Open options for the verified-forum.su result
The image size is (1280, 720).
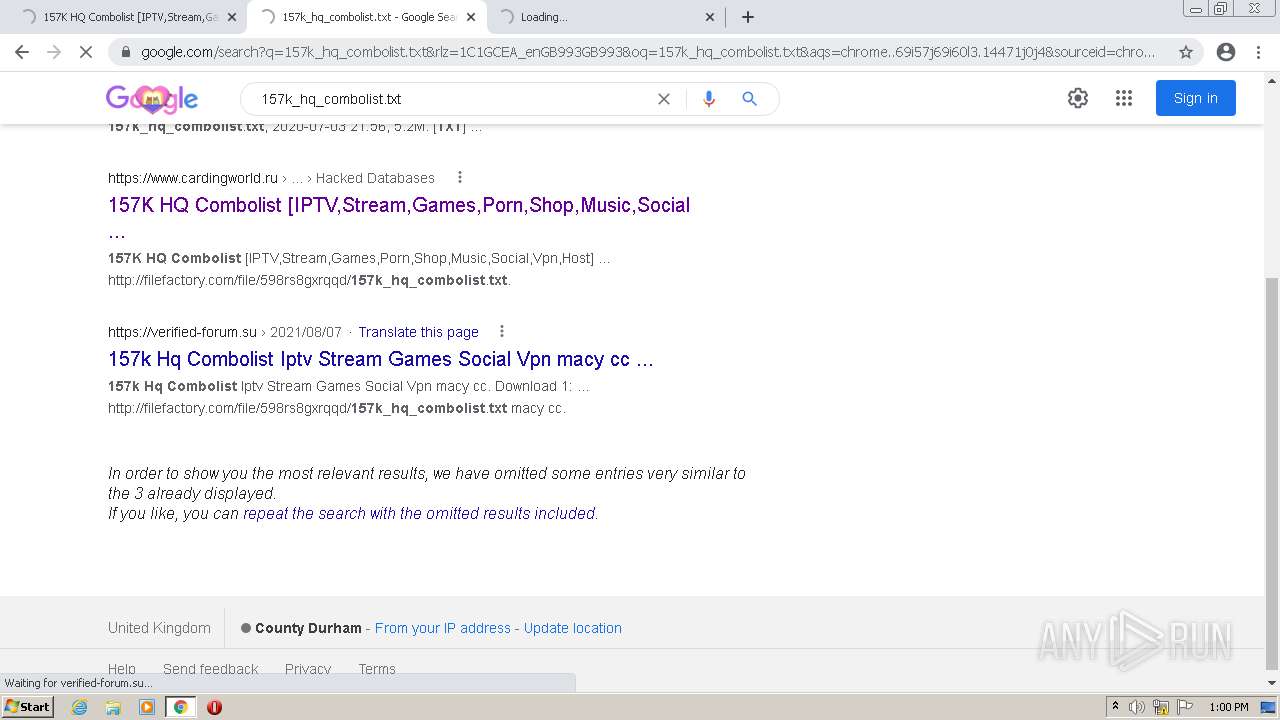click(502, 332)
